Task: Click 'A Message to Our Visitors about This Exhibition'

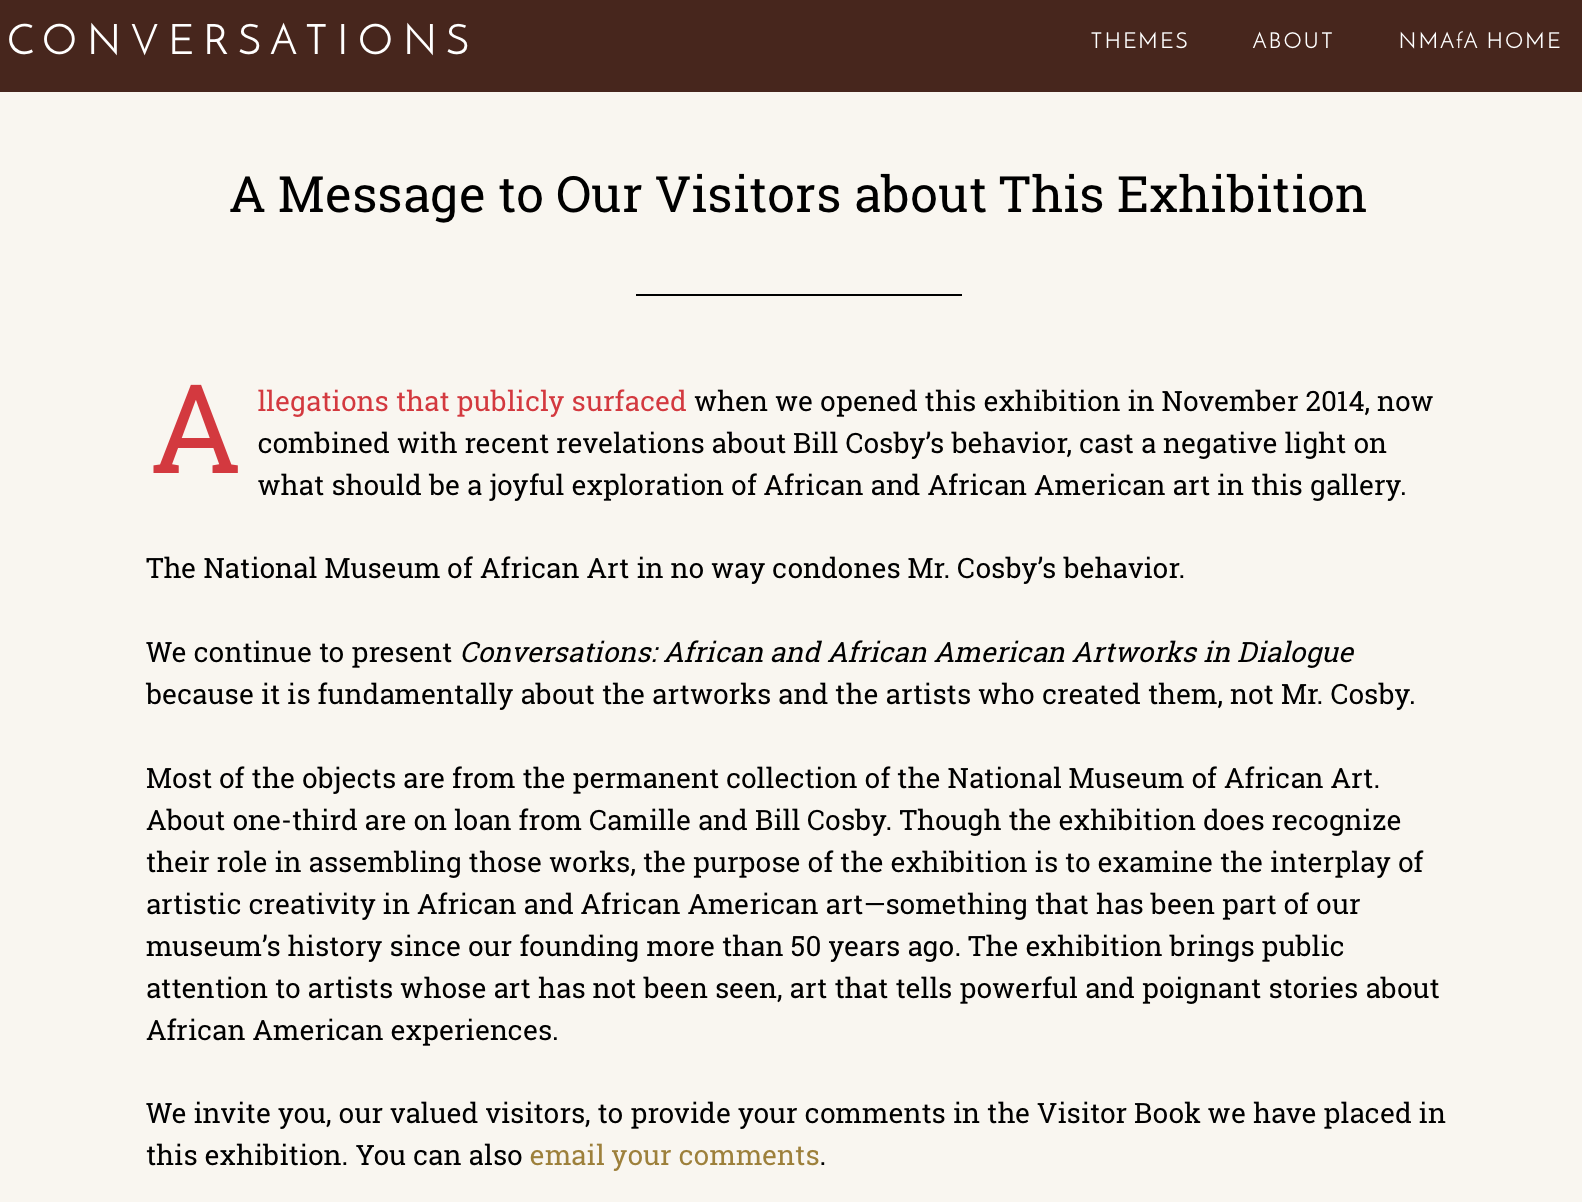Action: point(799,194)
